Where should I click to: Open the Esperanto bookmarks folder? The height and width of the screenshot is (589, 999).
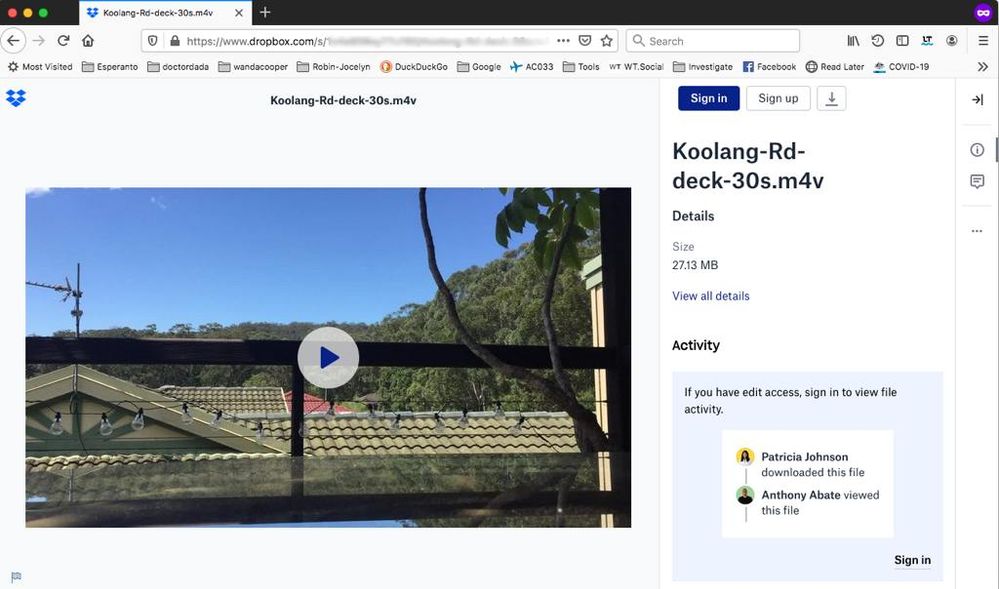[110, 67]
